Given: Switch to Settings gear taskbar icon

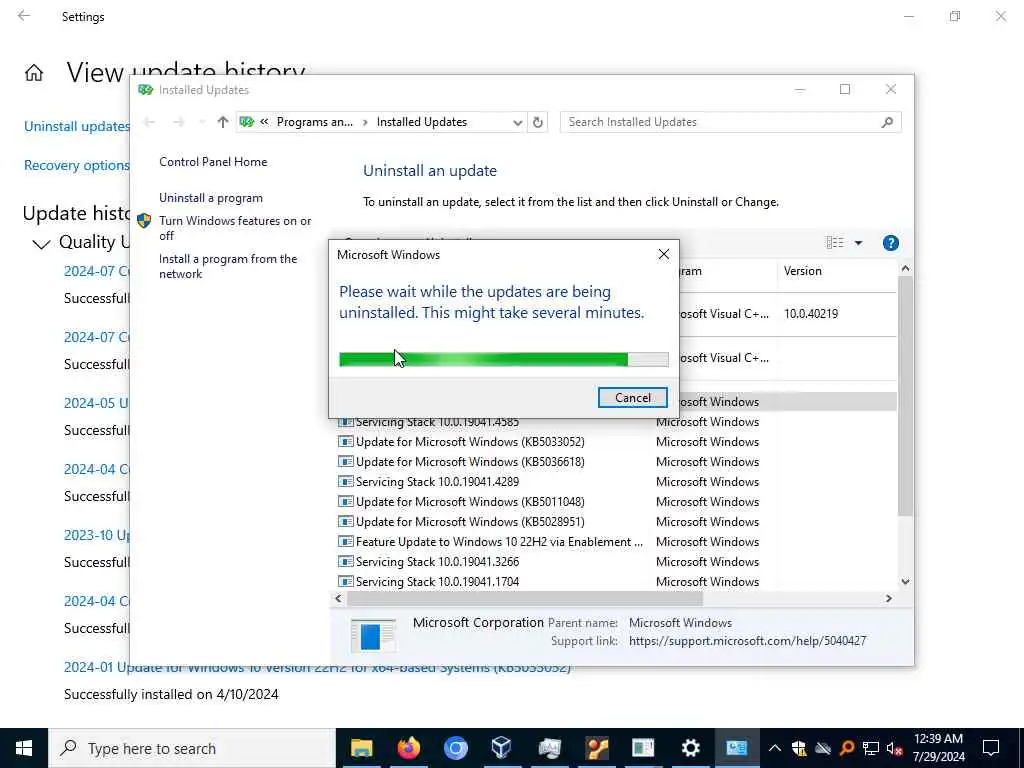Looking at the screenshot, I should [690, 748].
